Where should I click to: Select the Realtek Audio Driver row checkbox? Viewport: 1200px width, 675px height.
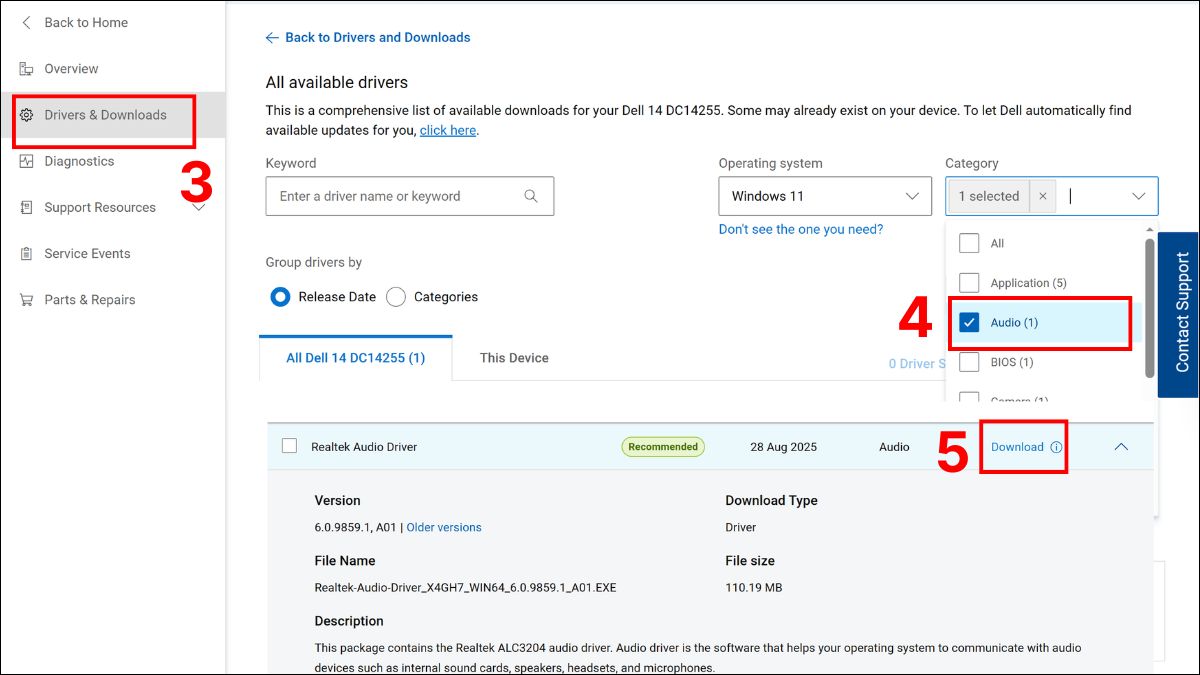(289, 446)
